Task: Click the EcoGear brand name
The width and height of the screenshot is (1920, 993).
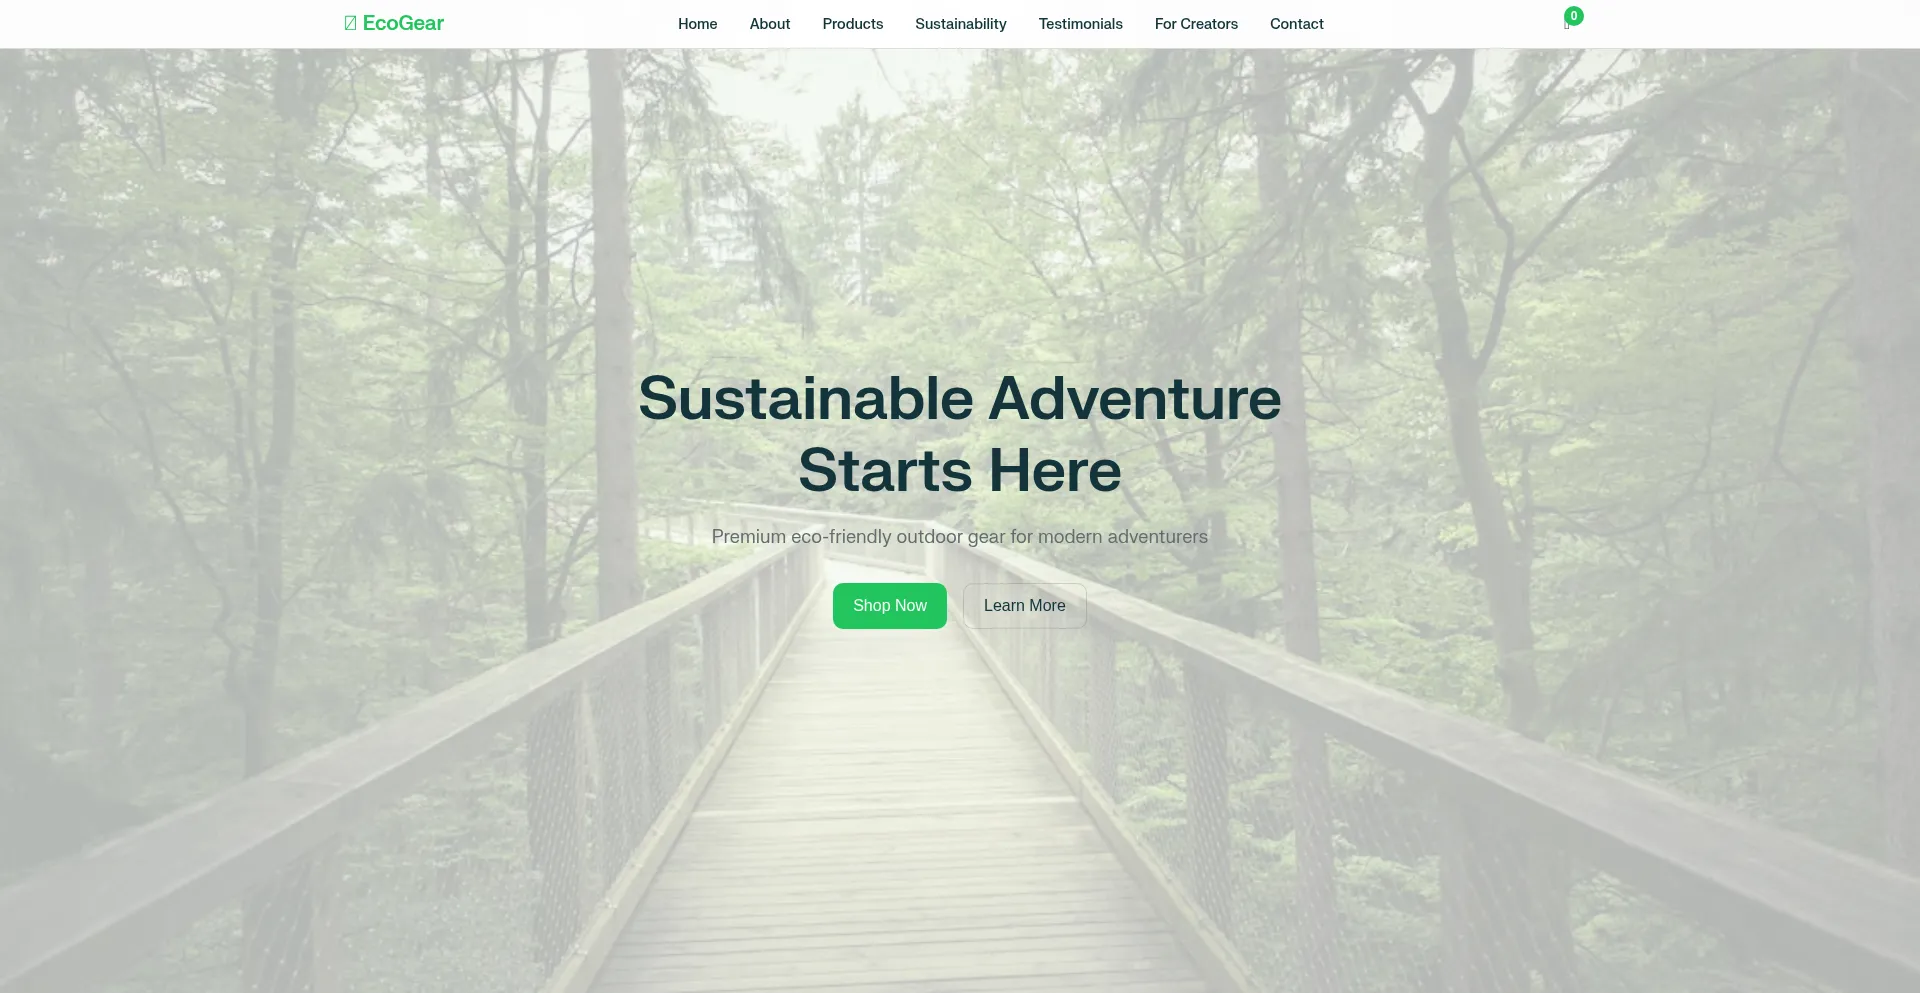Action: 403,23
